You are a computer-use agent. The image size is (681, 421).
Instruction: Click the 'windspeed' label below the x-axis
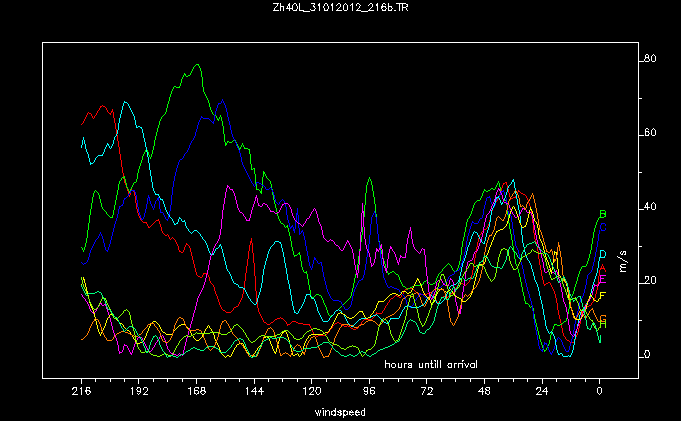(340, 412)
